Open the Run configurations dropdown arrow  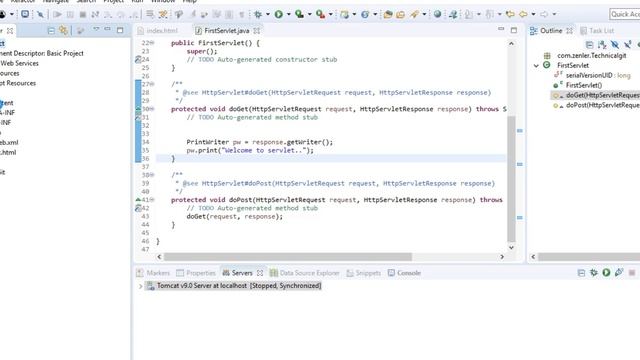(289, 14)
